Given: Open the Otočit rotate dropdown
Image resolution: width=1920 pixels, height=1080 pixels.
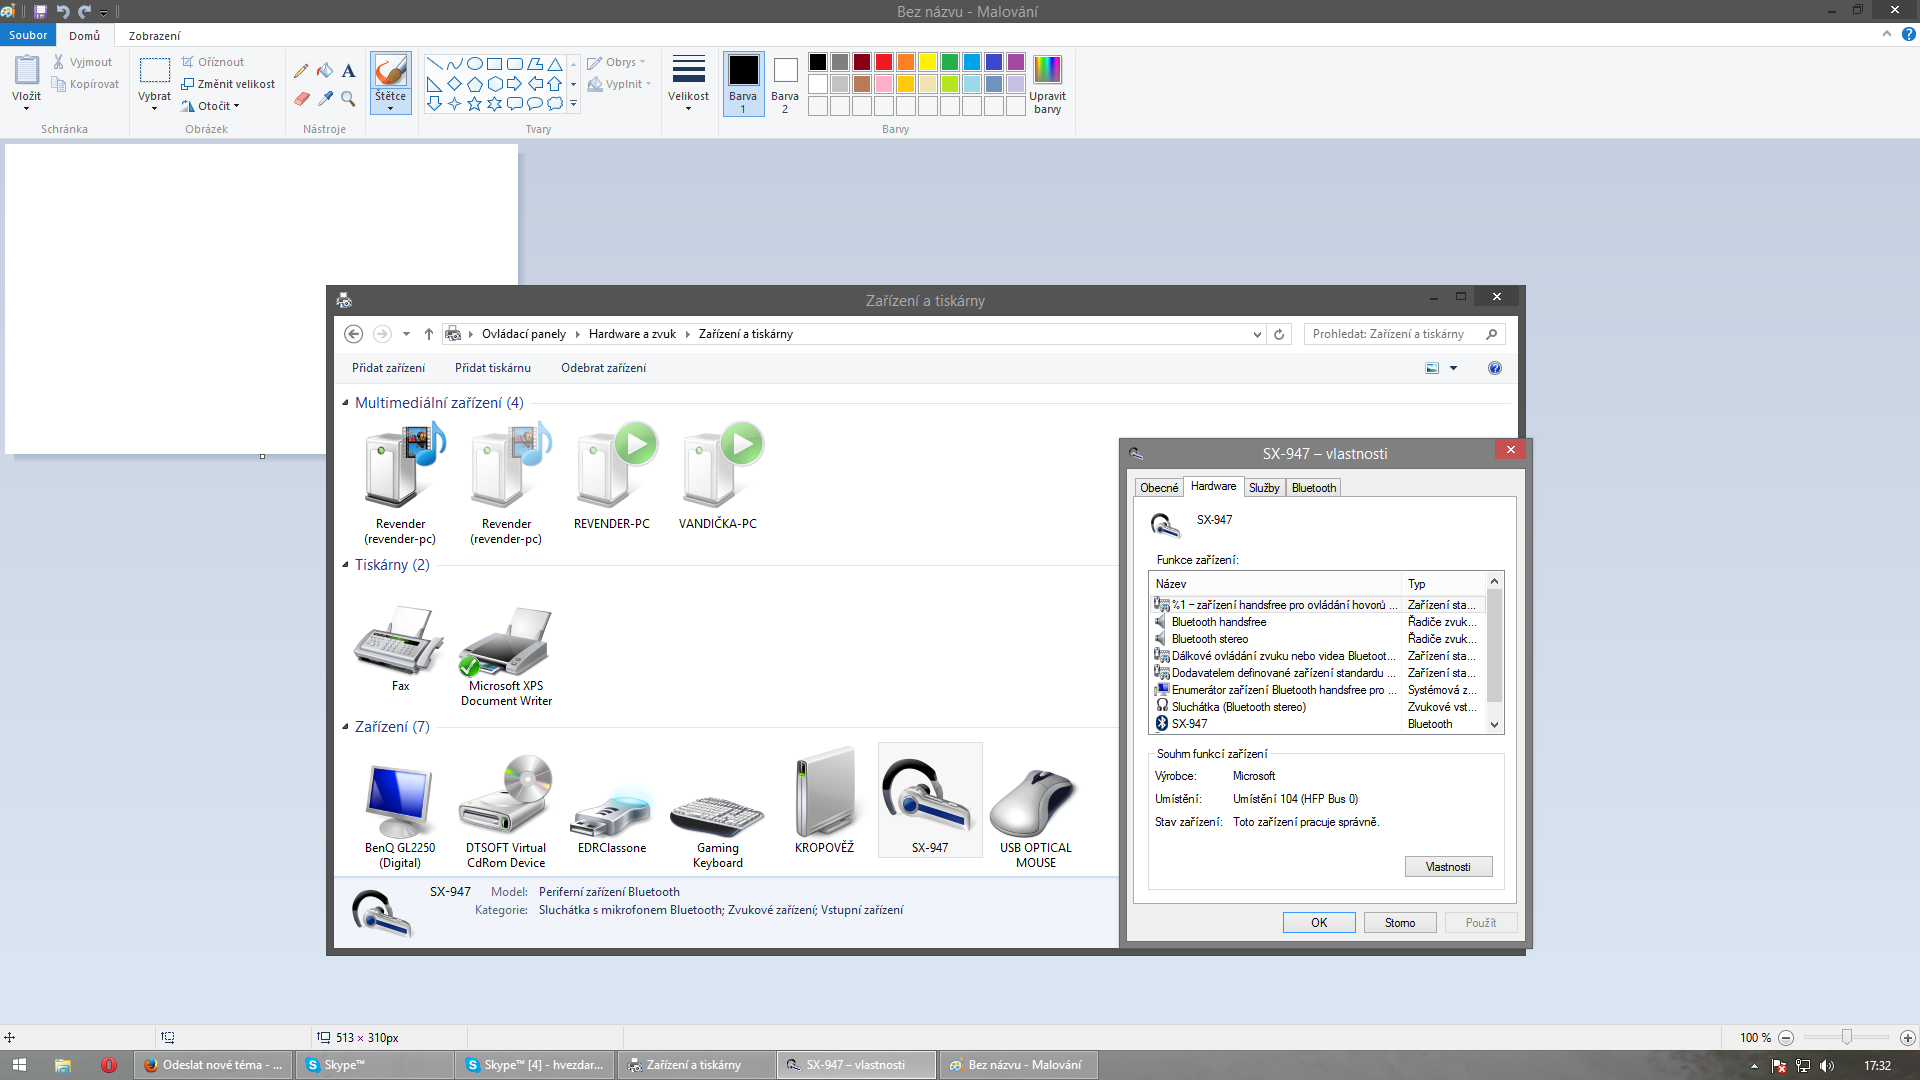Looking at the screenshot, I should tap(211, 106).
